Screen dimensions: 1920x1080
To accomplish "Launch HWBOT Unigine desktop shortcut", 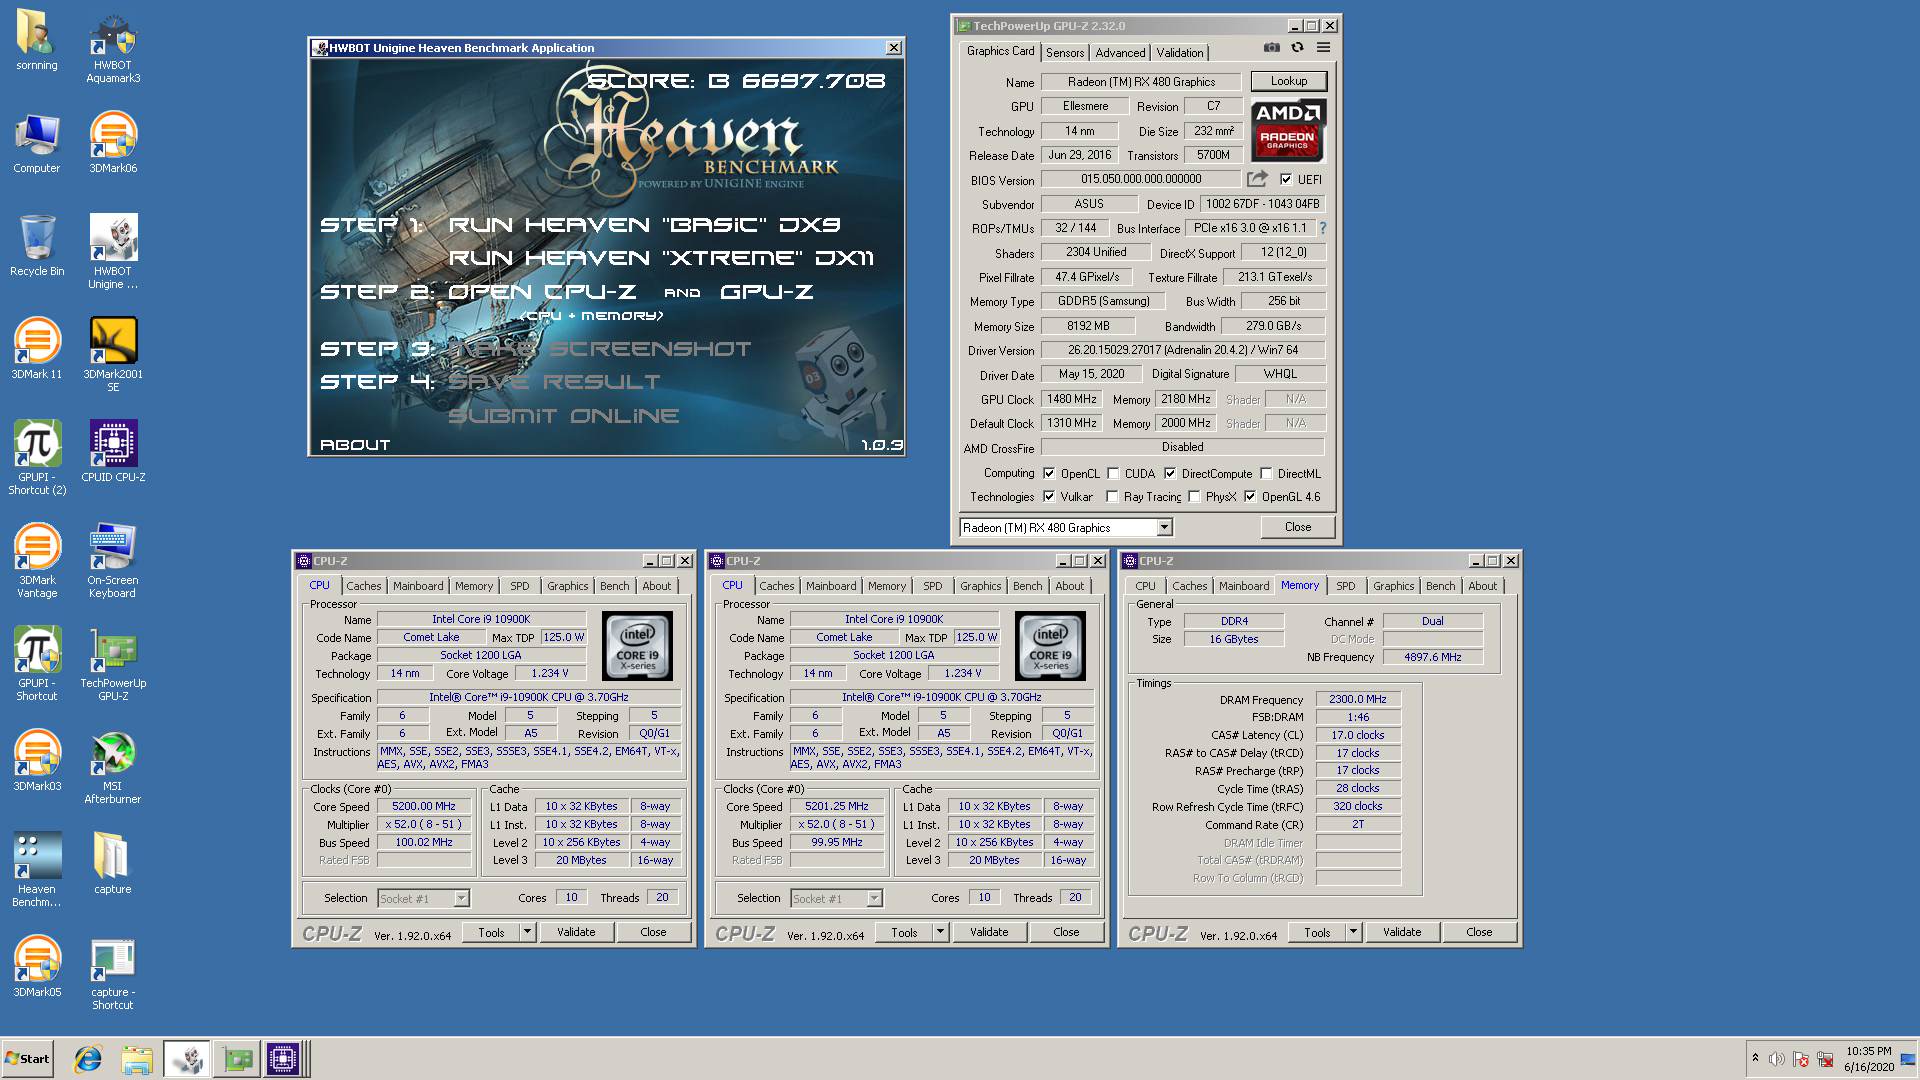I will point(113,253).
